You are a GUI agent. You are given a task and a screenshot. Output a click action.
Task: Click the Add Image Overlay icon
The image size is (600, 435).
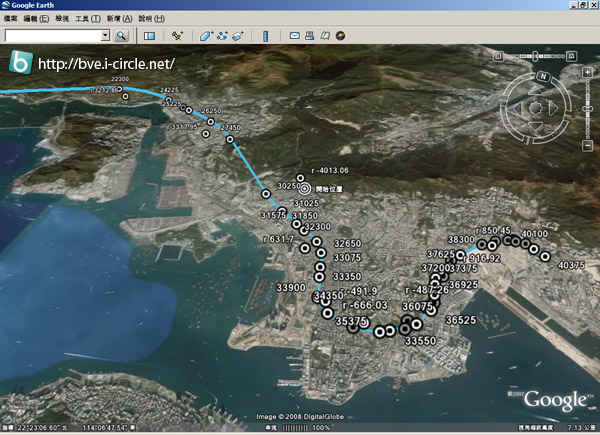tap(238, 36)
